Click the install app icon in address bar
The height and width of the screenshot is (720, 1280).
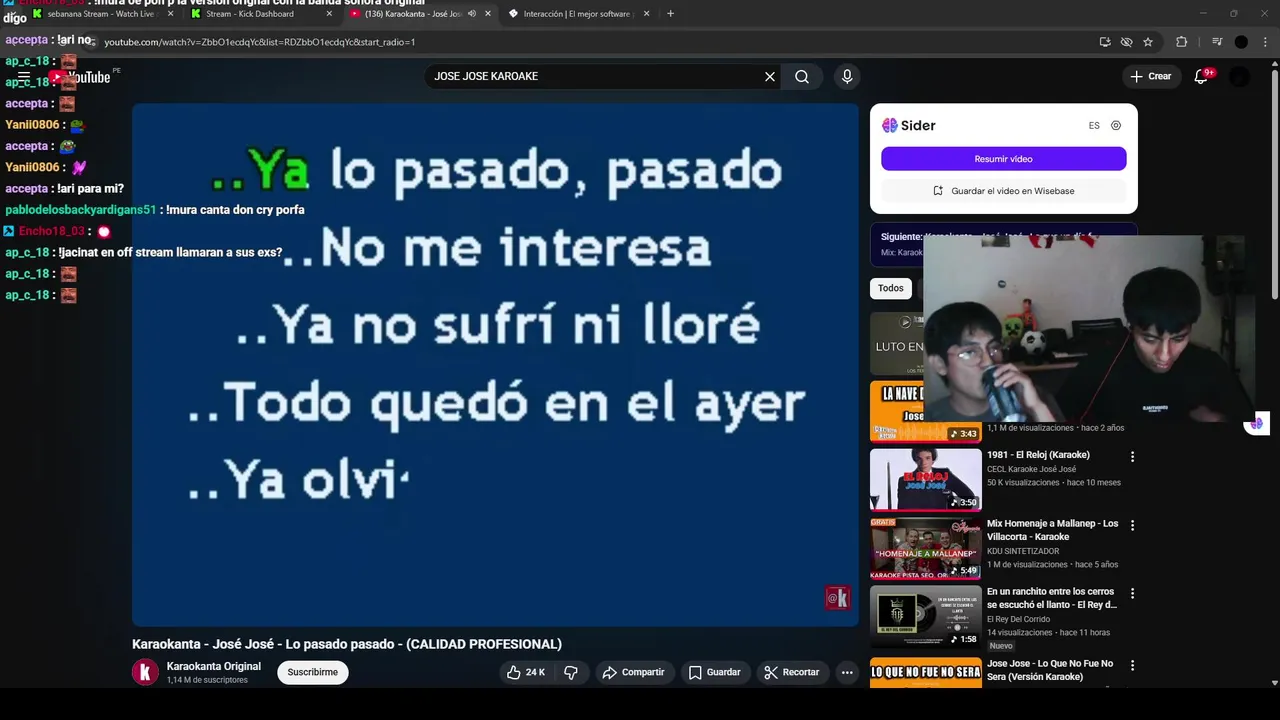(x=1105, y=42)
